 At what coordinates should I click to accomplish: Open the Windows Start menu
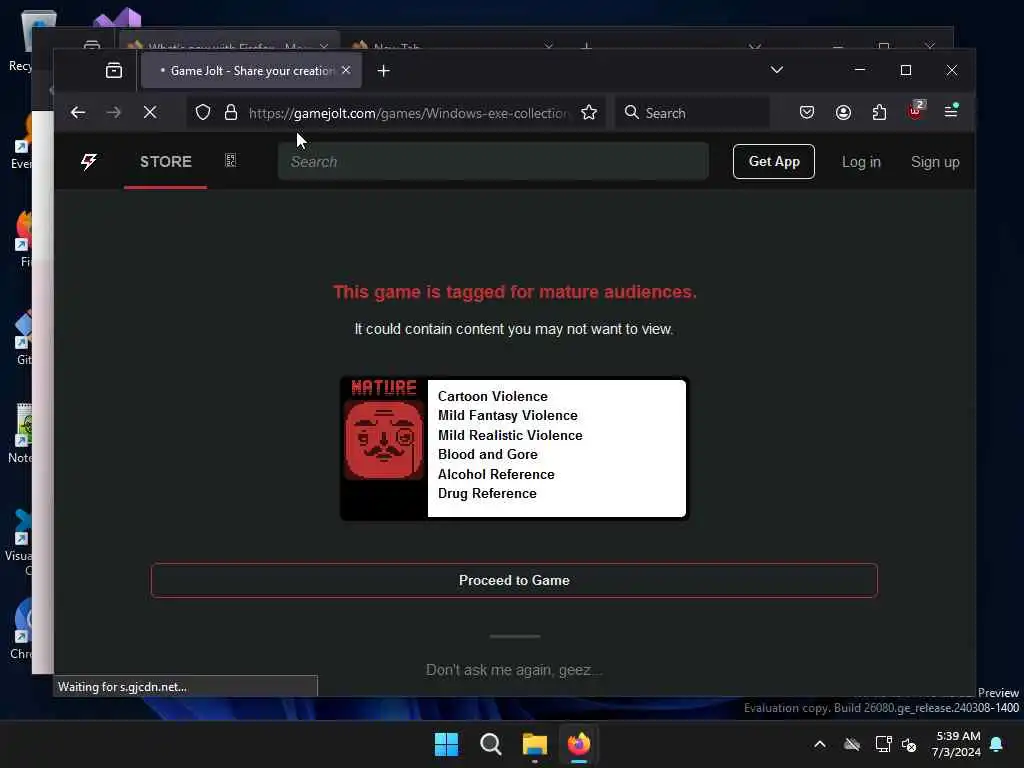447,744
